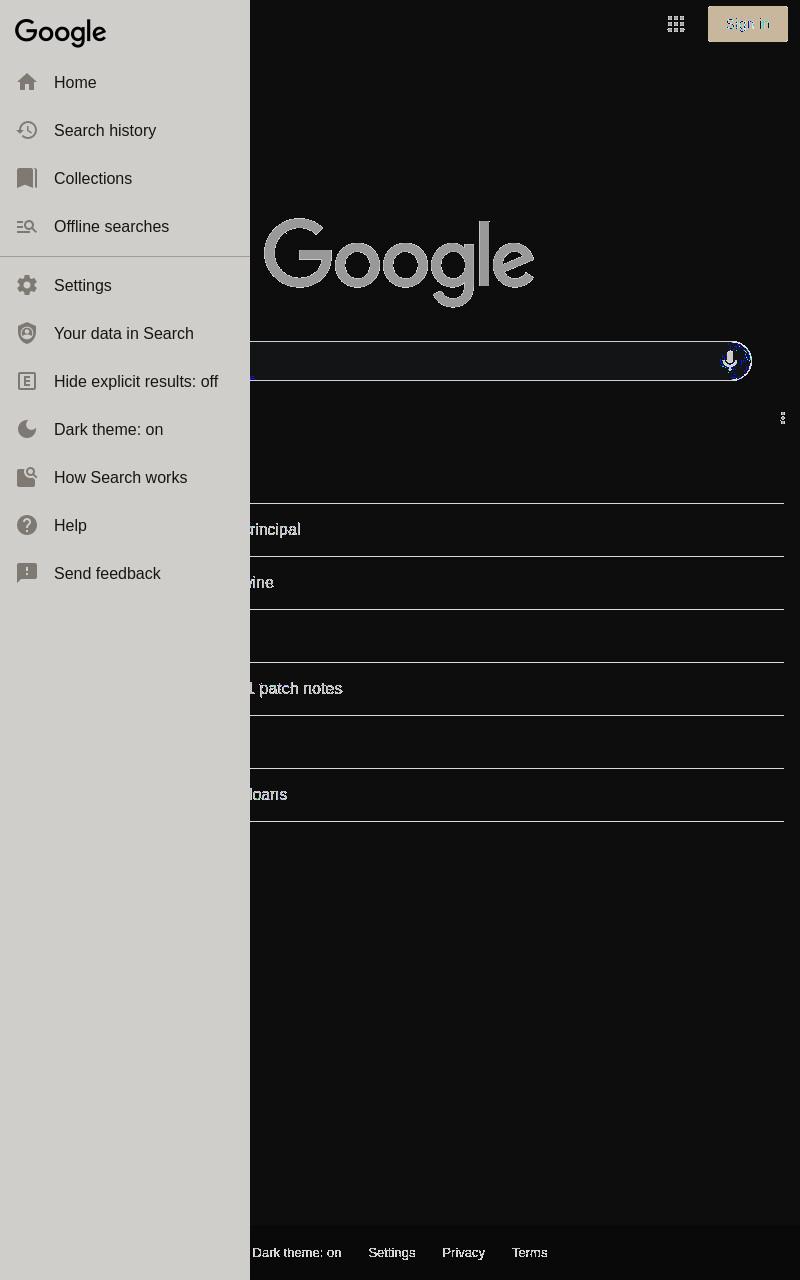Screen dimensions: 800x1280
Task: Click the Offline searches icon
Action: coord(27,226)
